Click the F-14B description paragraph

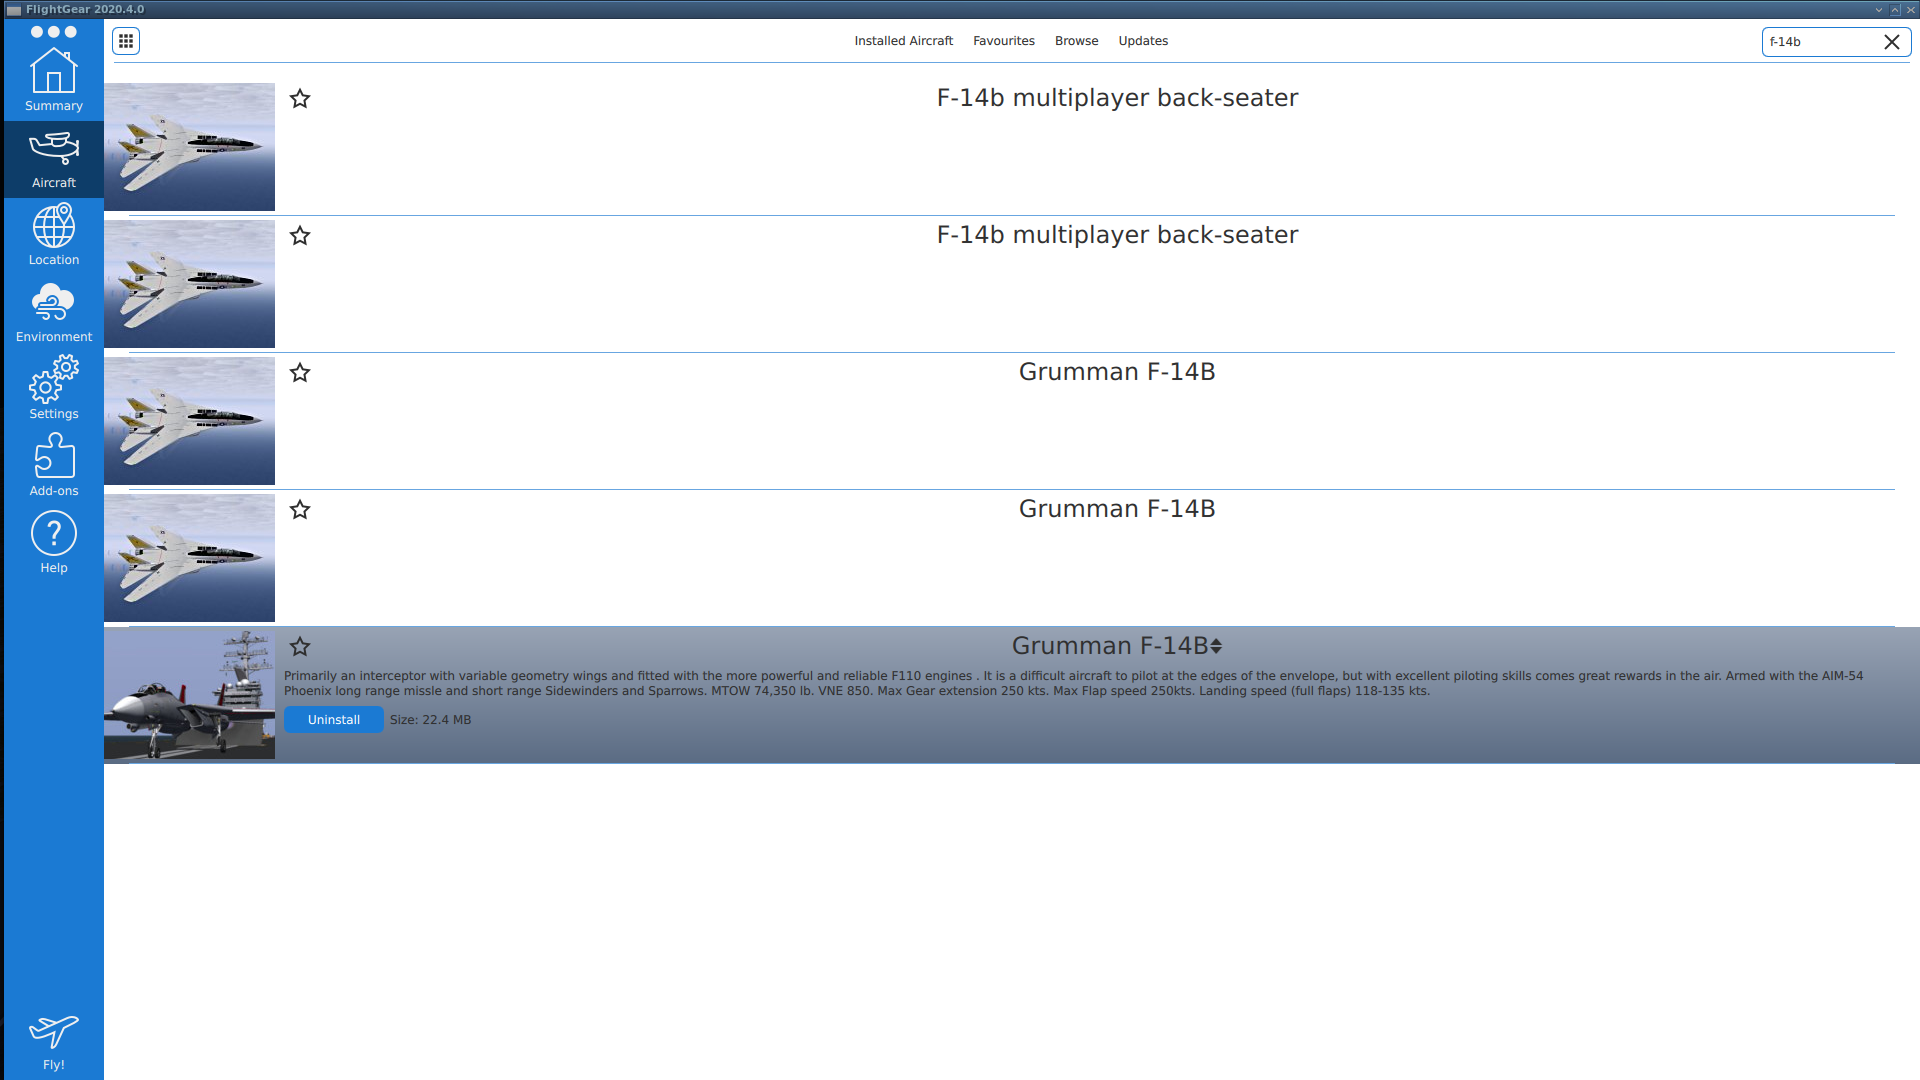pyautogui.click(x=1074, y=684)
